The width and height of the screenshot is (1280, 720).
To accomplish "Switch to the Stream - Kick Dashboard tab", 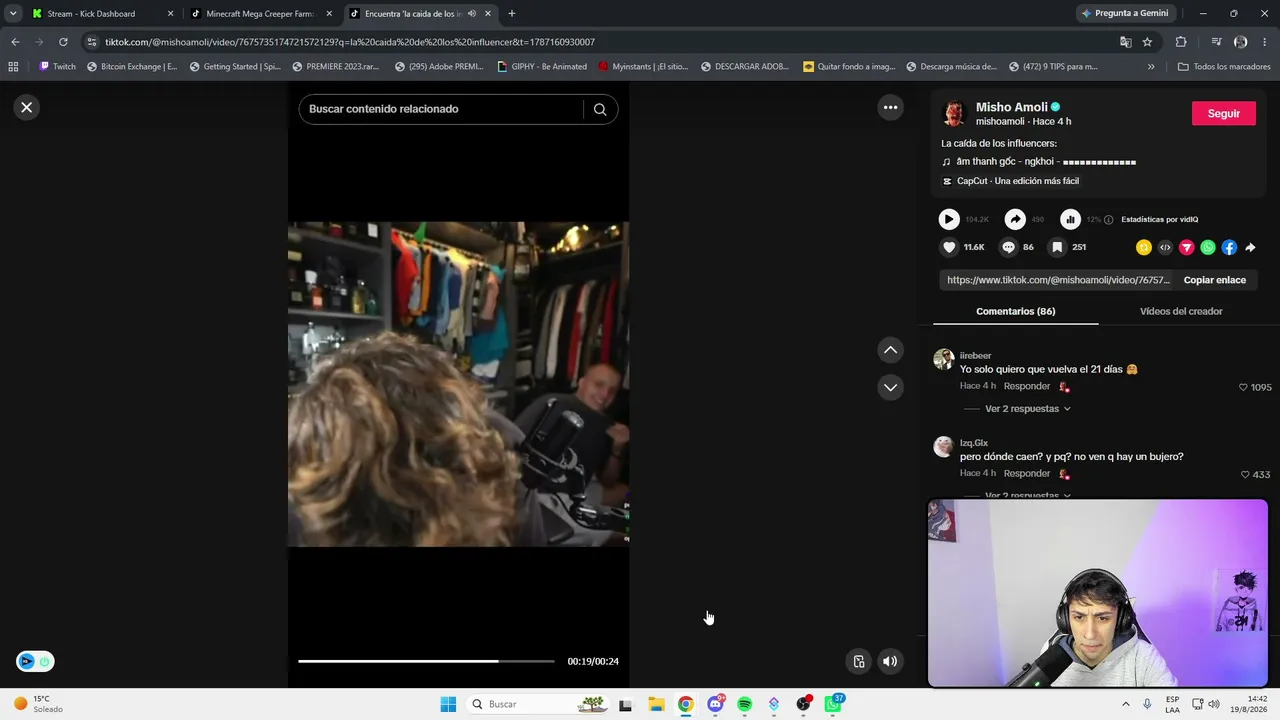I will (101, 14).
